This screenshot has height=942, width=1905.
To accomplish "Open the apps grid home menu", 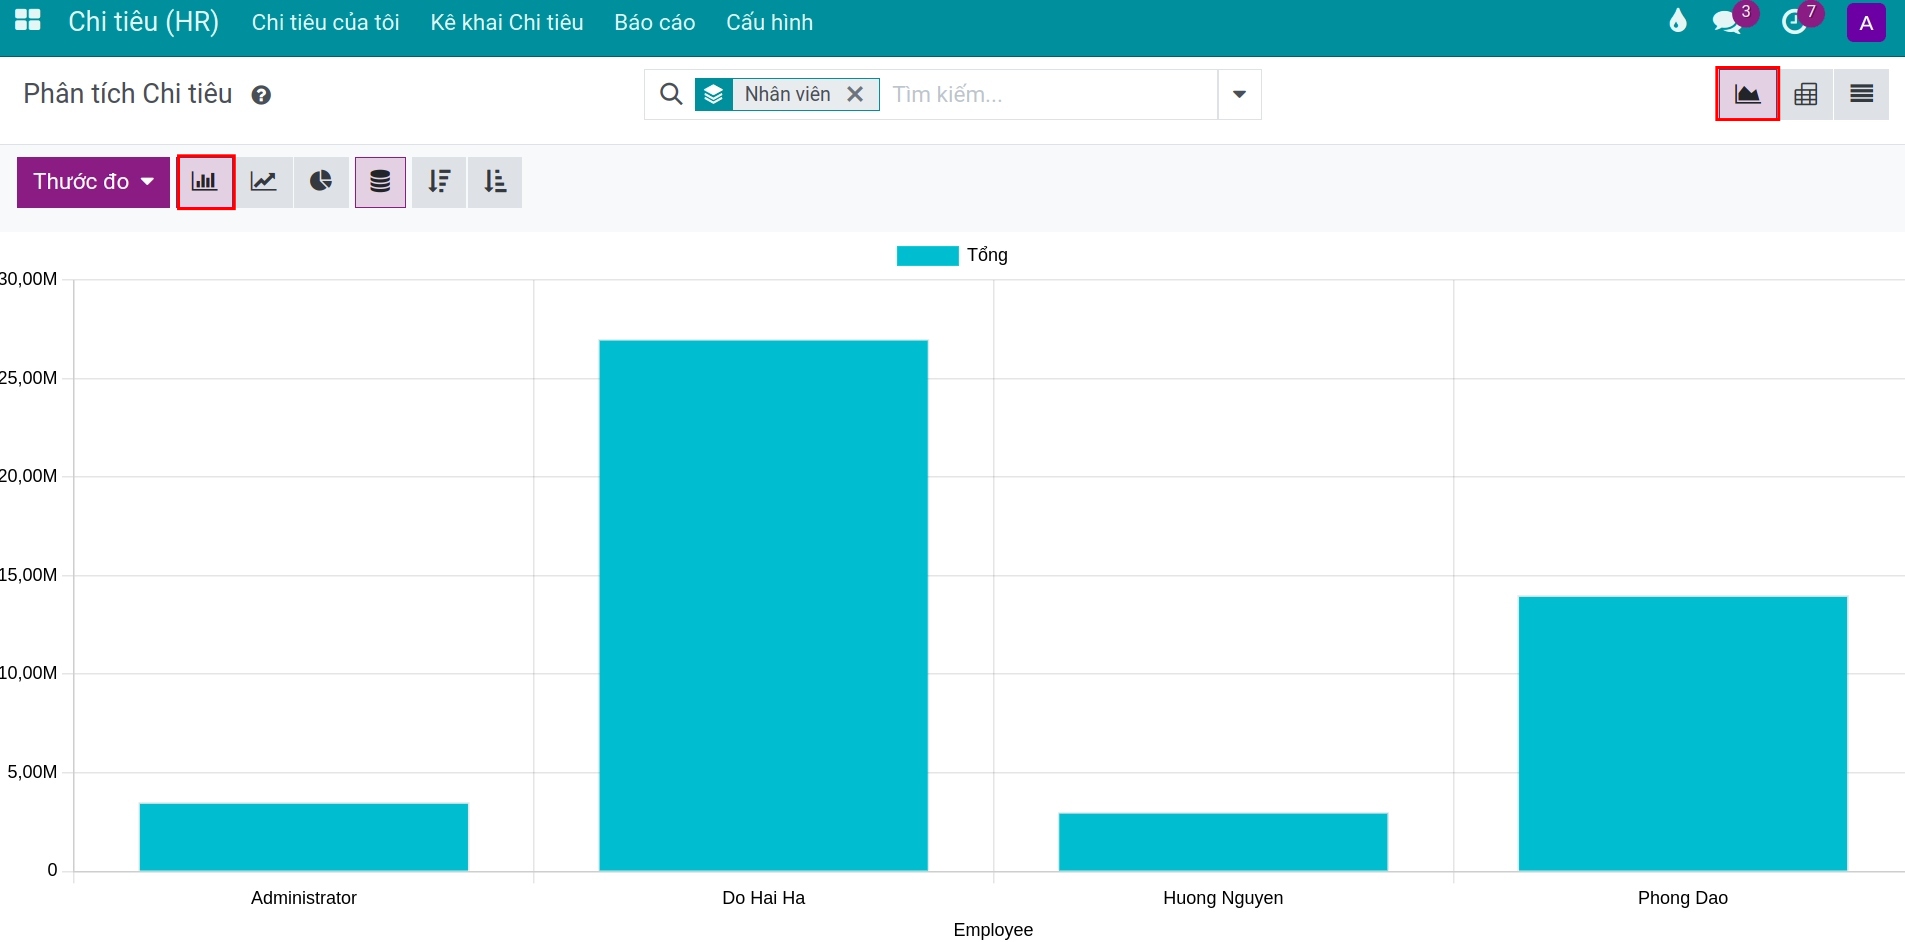I will [x=28, y=20].
